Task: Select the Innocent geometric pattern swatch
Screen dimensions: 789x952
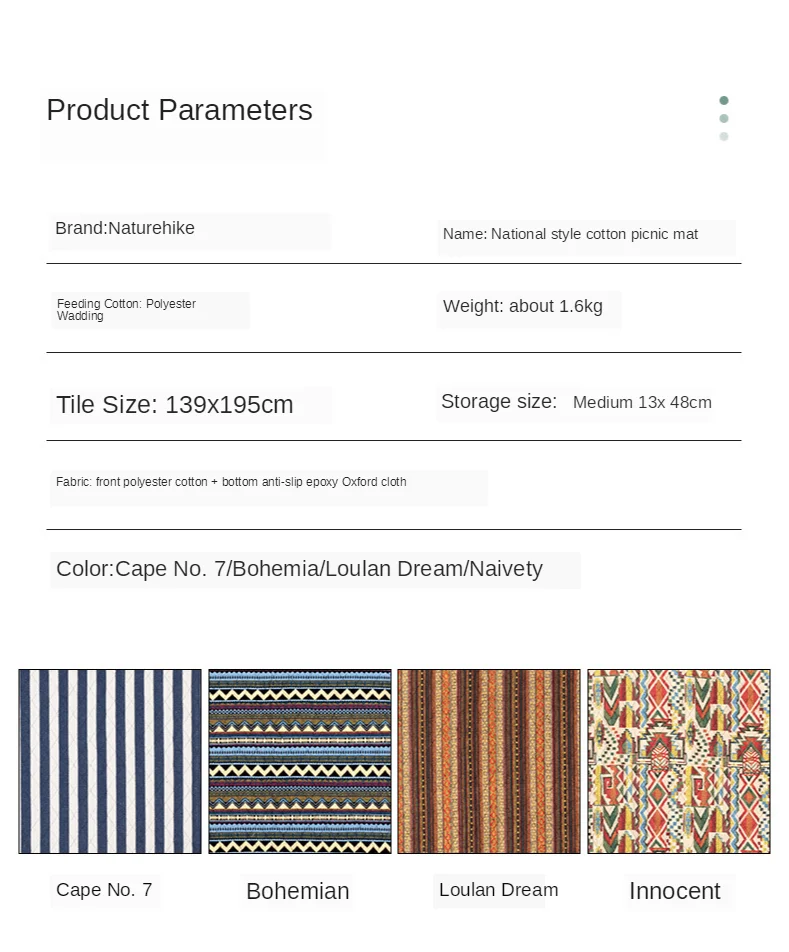Action: tap(679, 761)
